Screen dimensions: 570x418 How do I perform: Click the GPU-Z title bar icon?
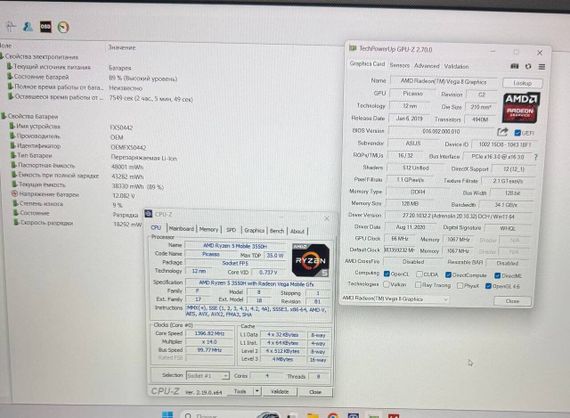pos(352,48)
